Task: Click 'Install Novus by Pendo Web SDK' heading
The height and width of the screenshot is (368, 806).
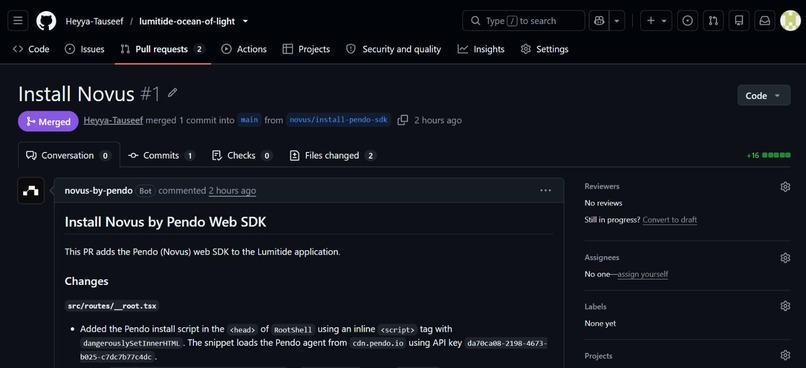Action: (166, 222)
